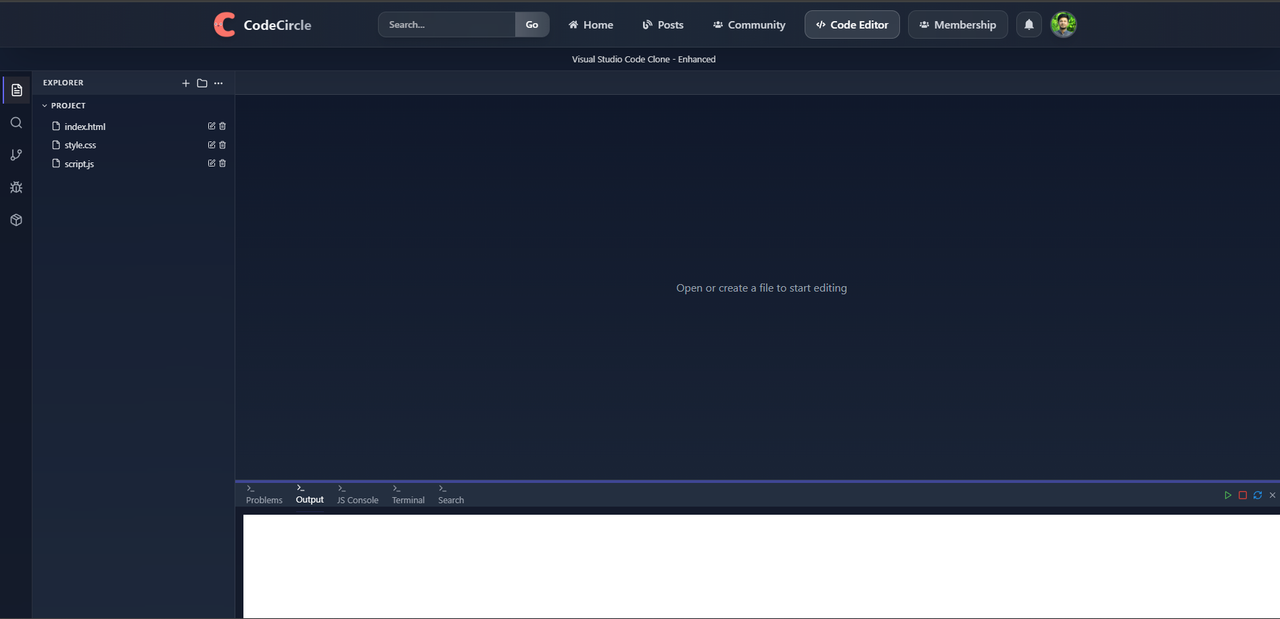Switch to the Problems tab
This screenshot has width=1280, height=619.
[264, 494]
